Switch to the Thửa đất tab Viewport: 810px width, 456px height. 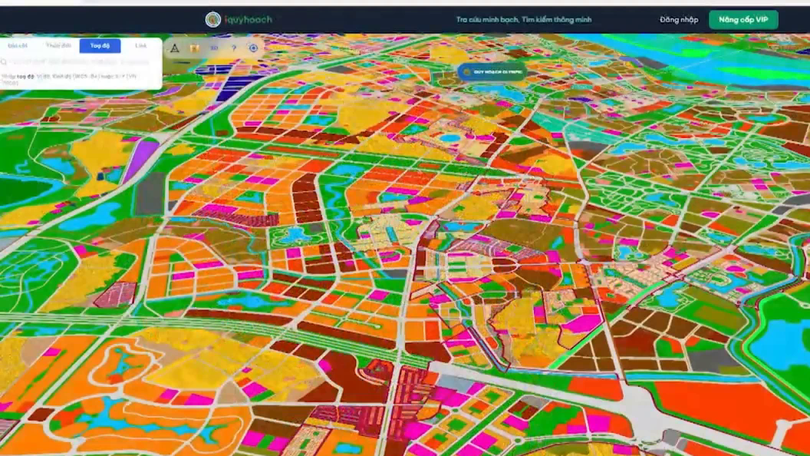click(x=58, y=45)
